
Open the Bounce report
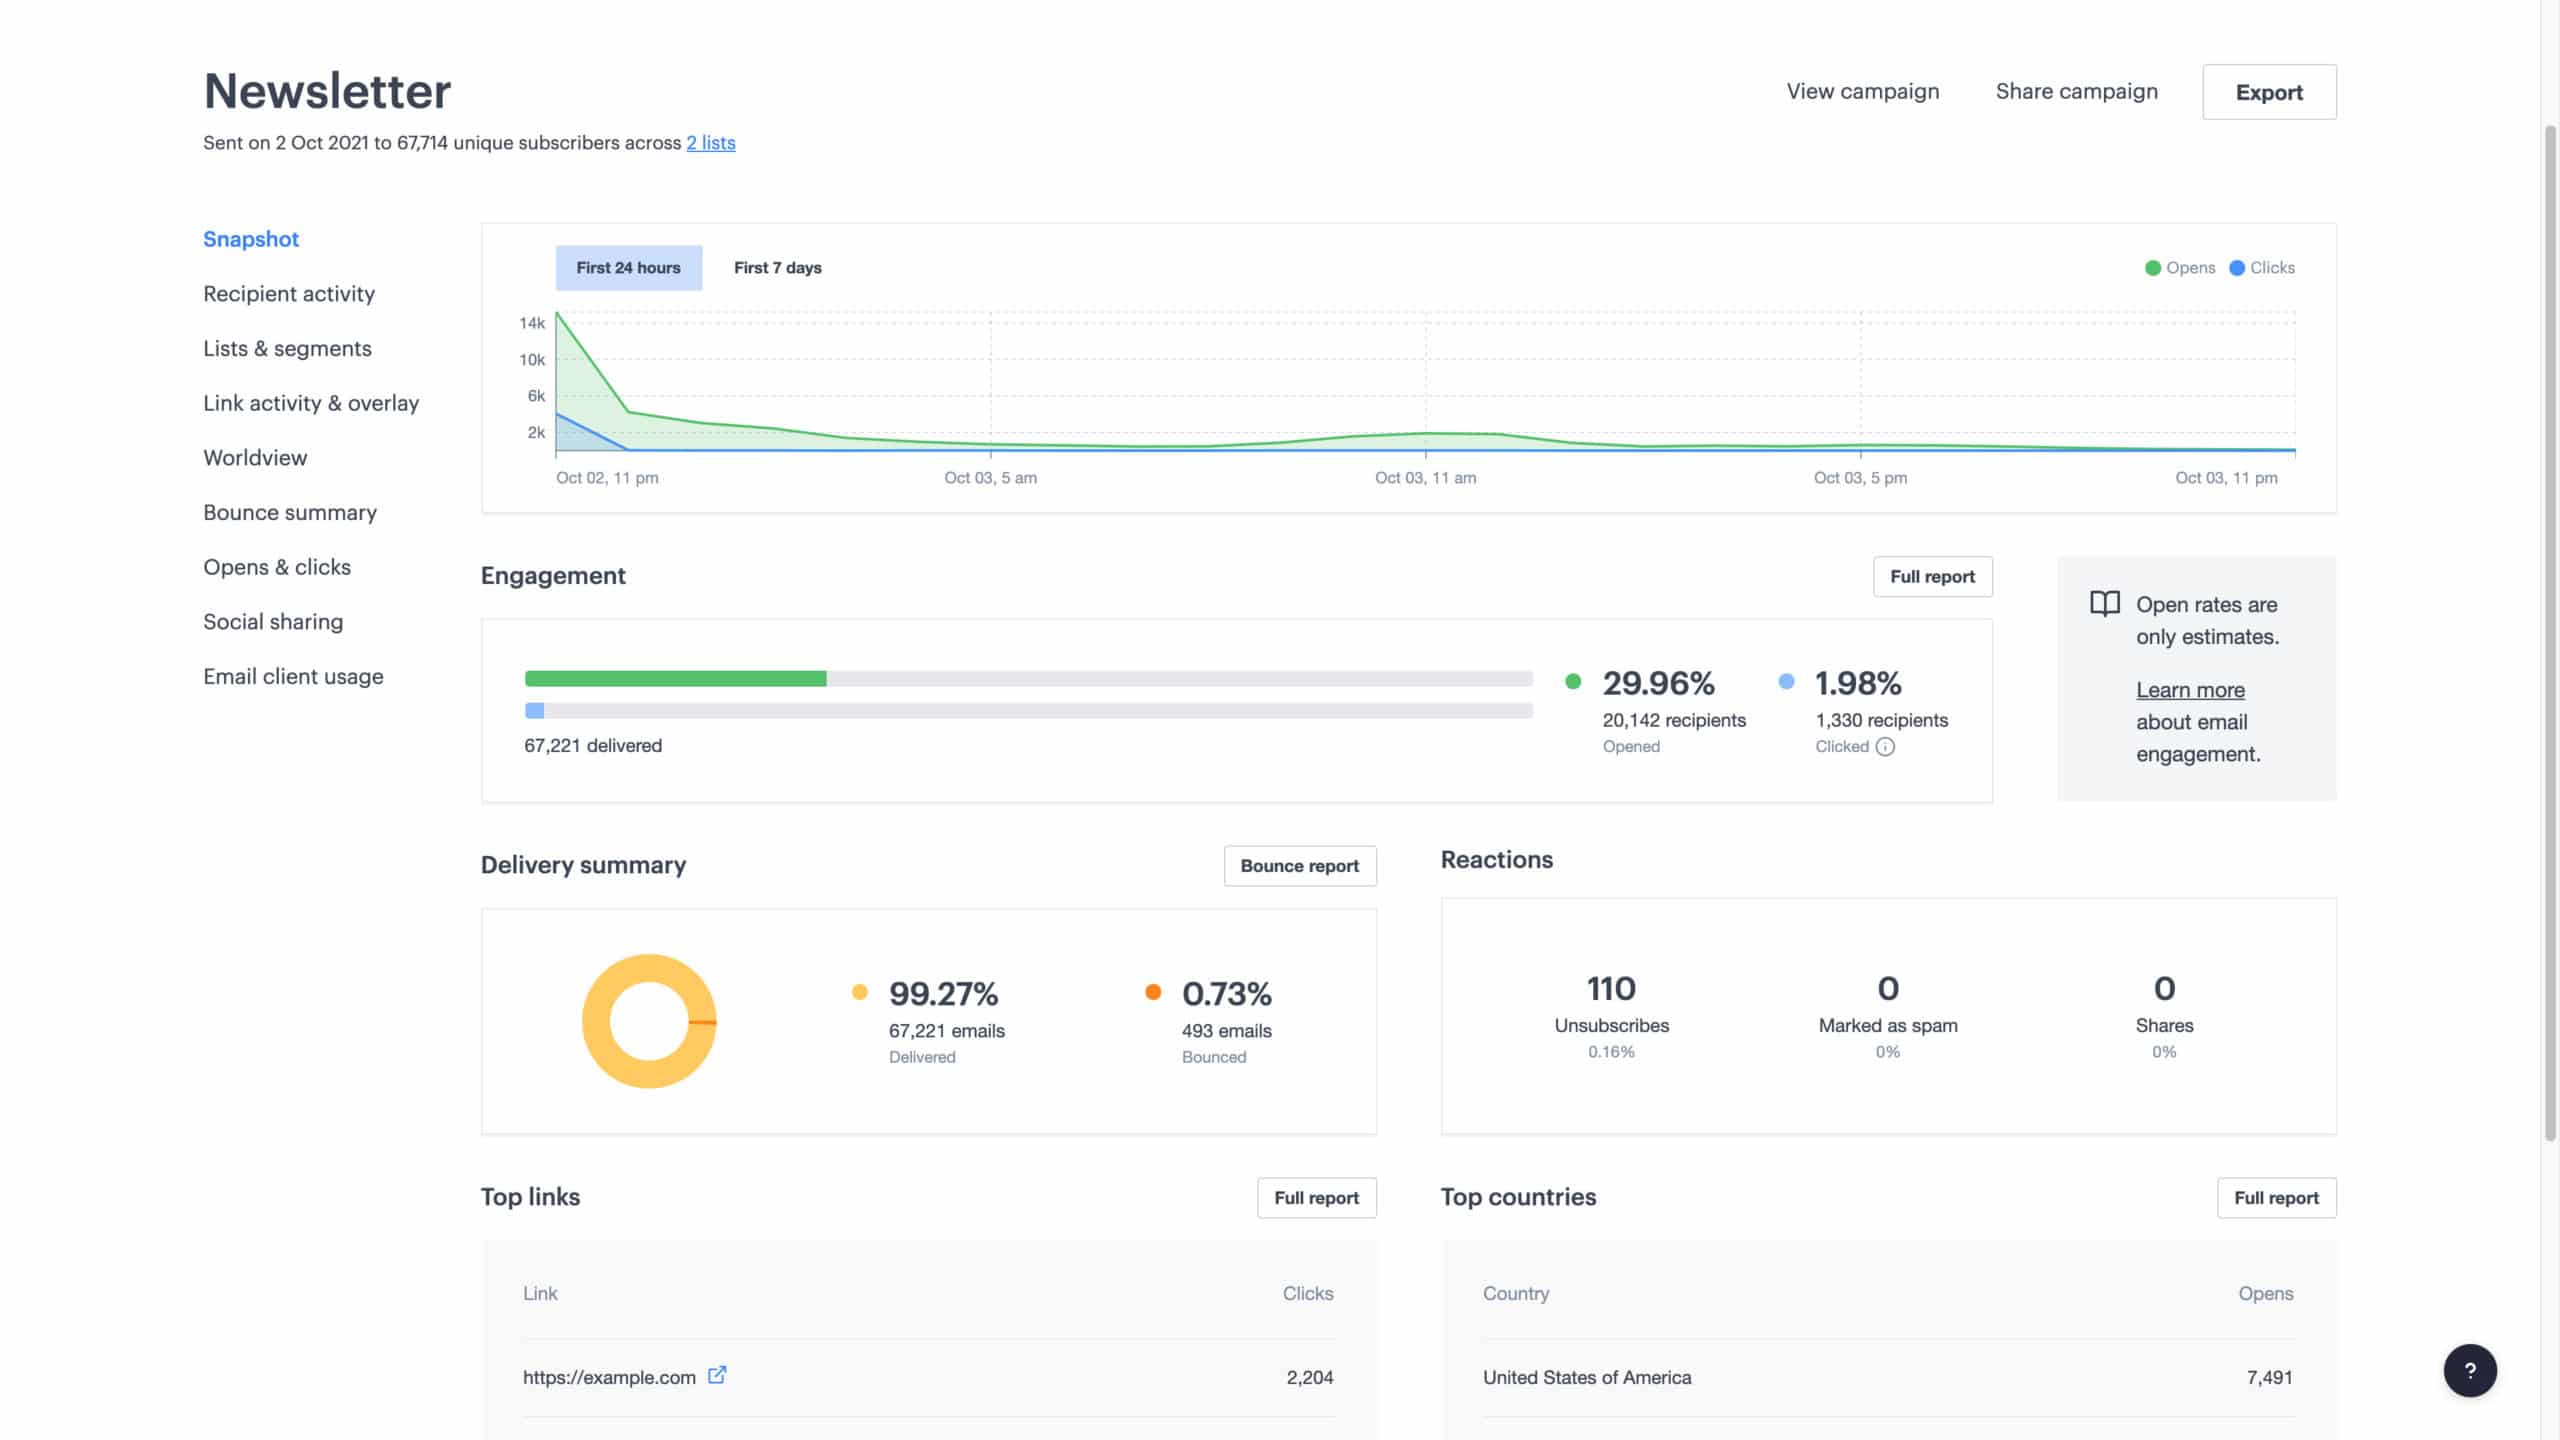(1299, 866)
